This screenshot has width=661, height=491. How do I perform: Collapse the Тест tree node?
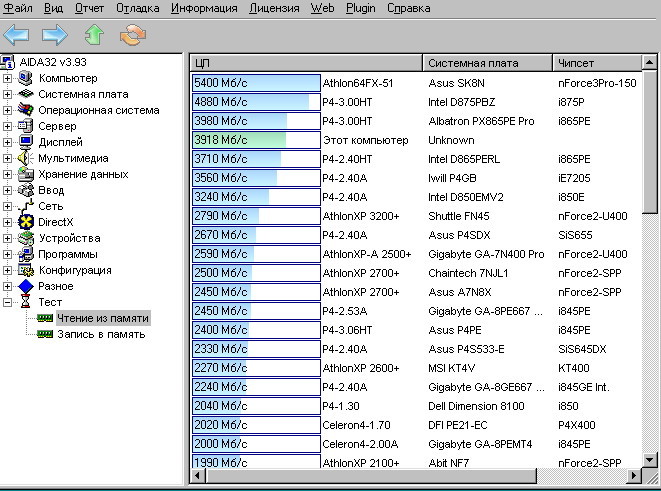pos(9,302)
